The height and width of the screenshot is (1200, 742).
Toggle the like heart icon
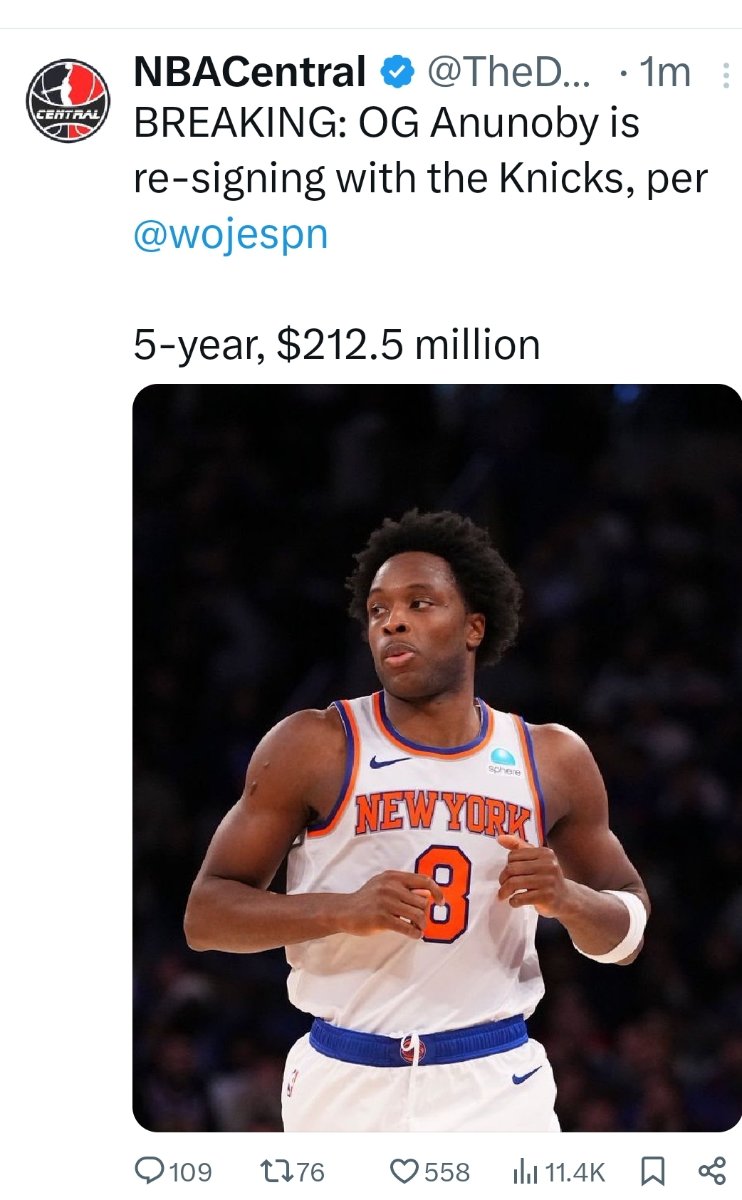click(403, 1171)
